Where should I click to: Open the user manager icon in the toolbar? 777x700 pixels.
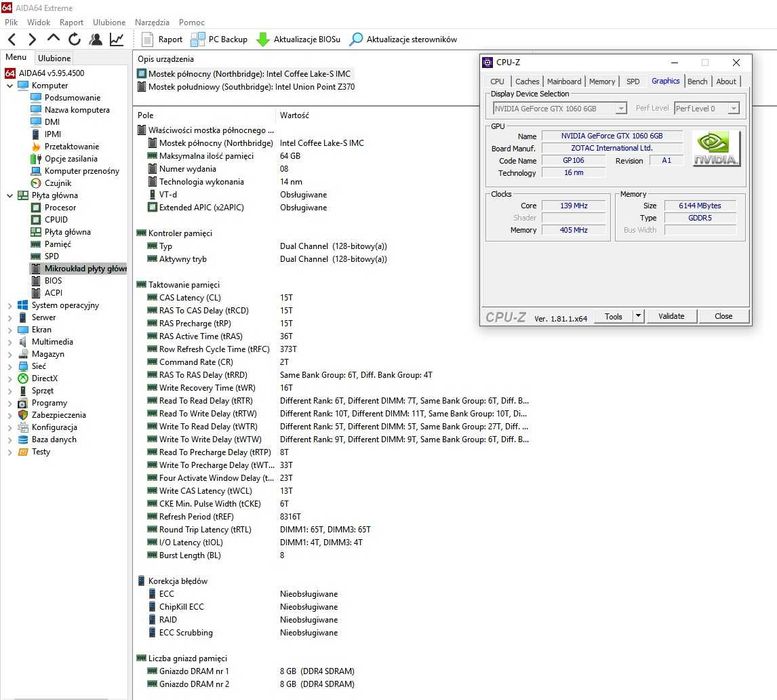95,40
